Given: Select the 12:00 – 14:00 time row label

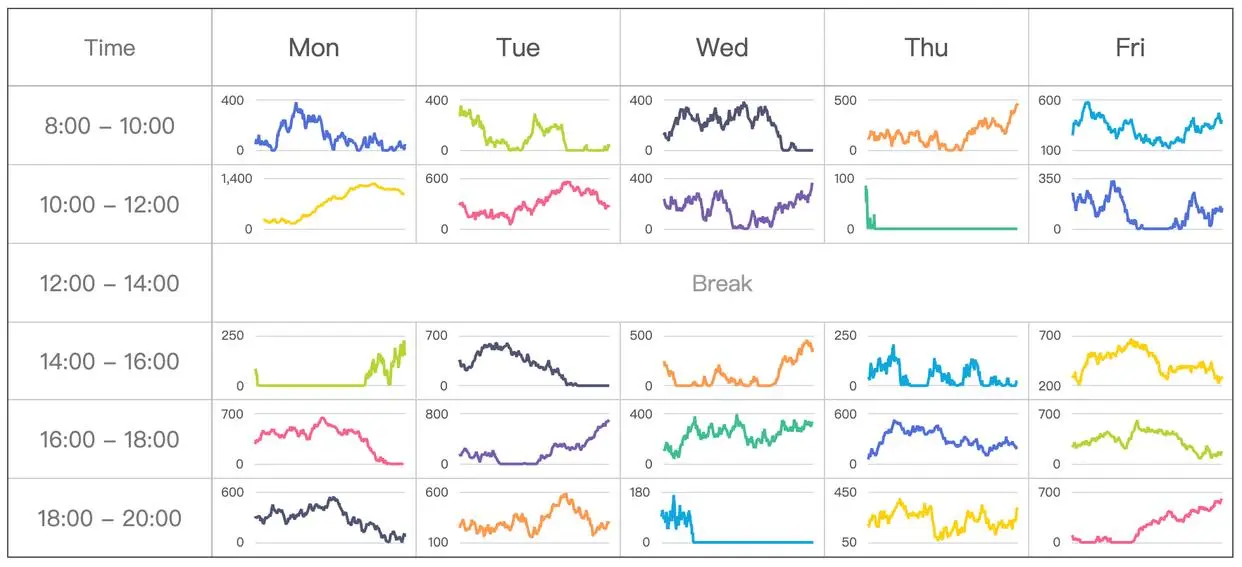Looking at the screenshot, I should pos(110,283).
